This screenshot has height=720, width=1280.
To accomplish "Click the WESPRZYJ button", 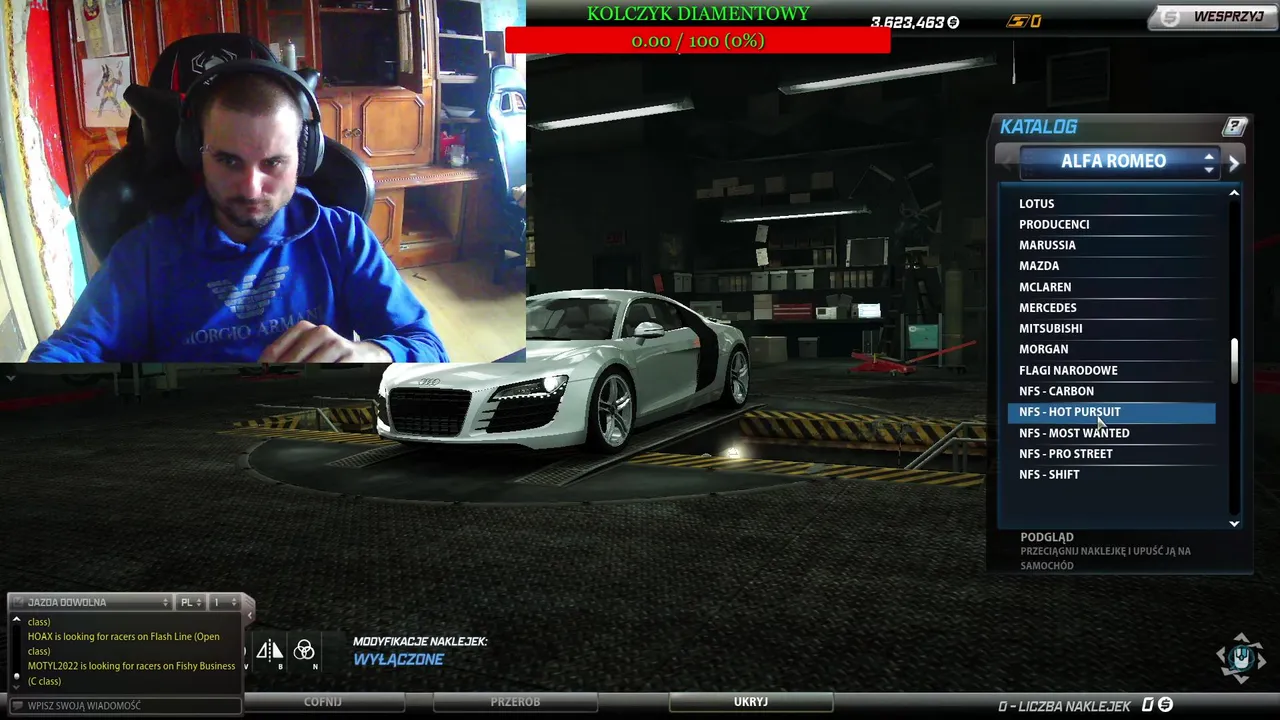I will (1212, 17).
